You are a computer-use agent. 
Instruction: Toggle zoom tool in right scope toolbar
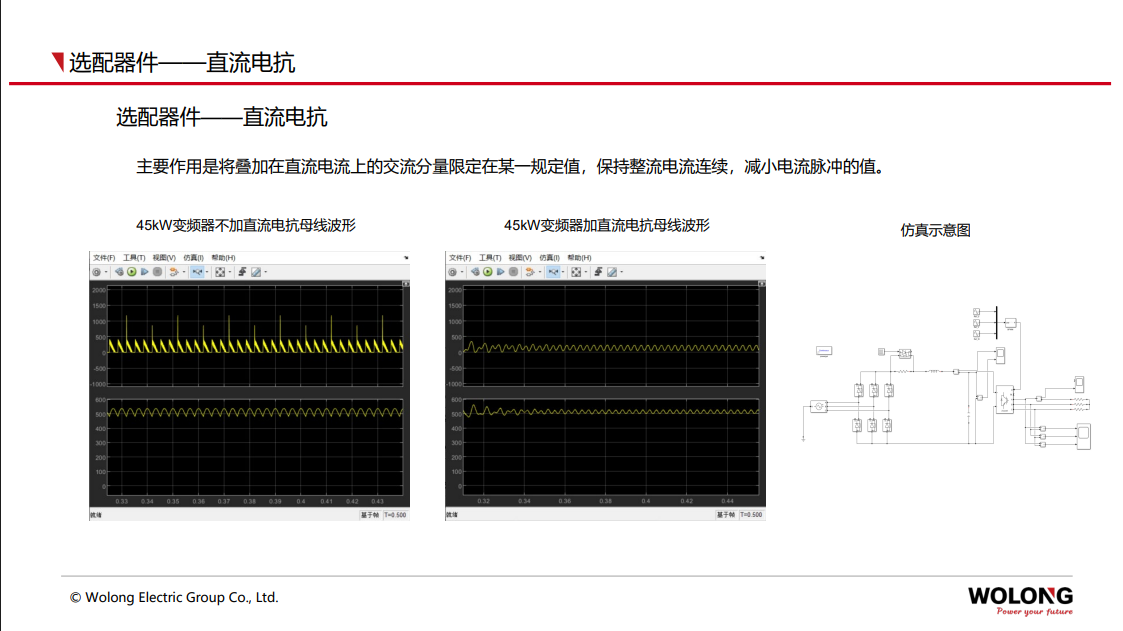[553, 271]
